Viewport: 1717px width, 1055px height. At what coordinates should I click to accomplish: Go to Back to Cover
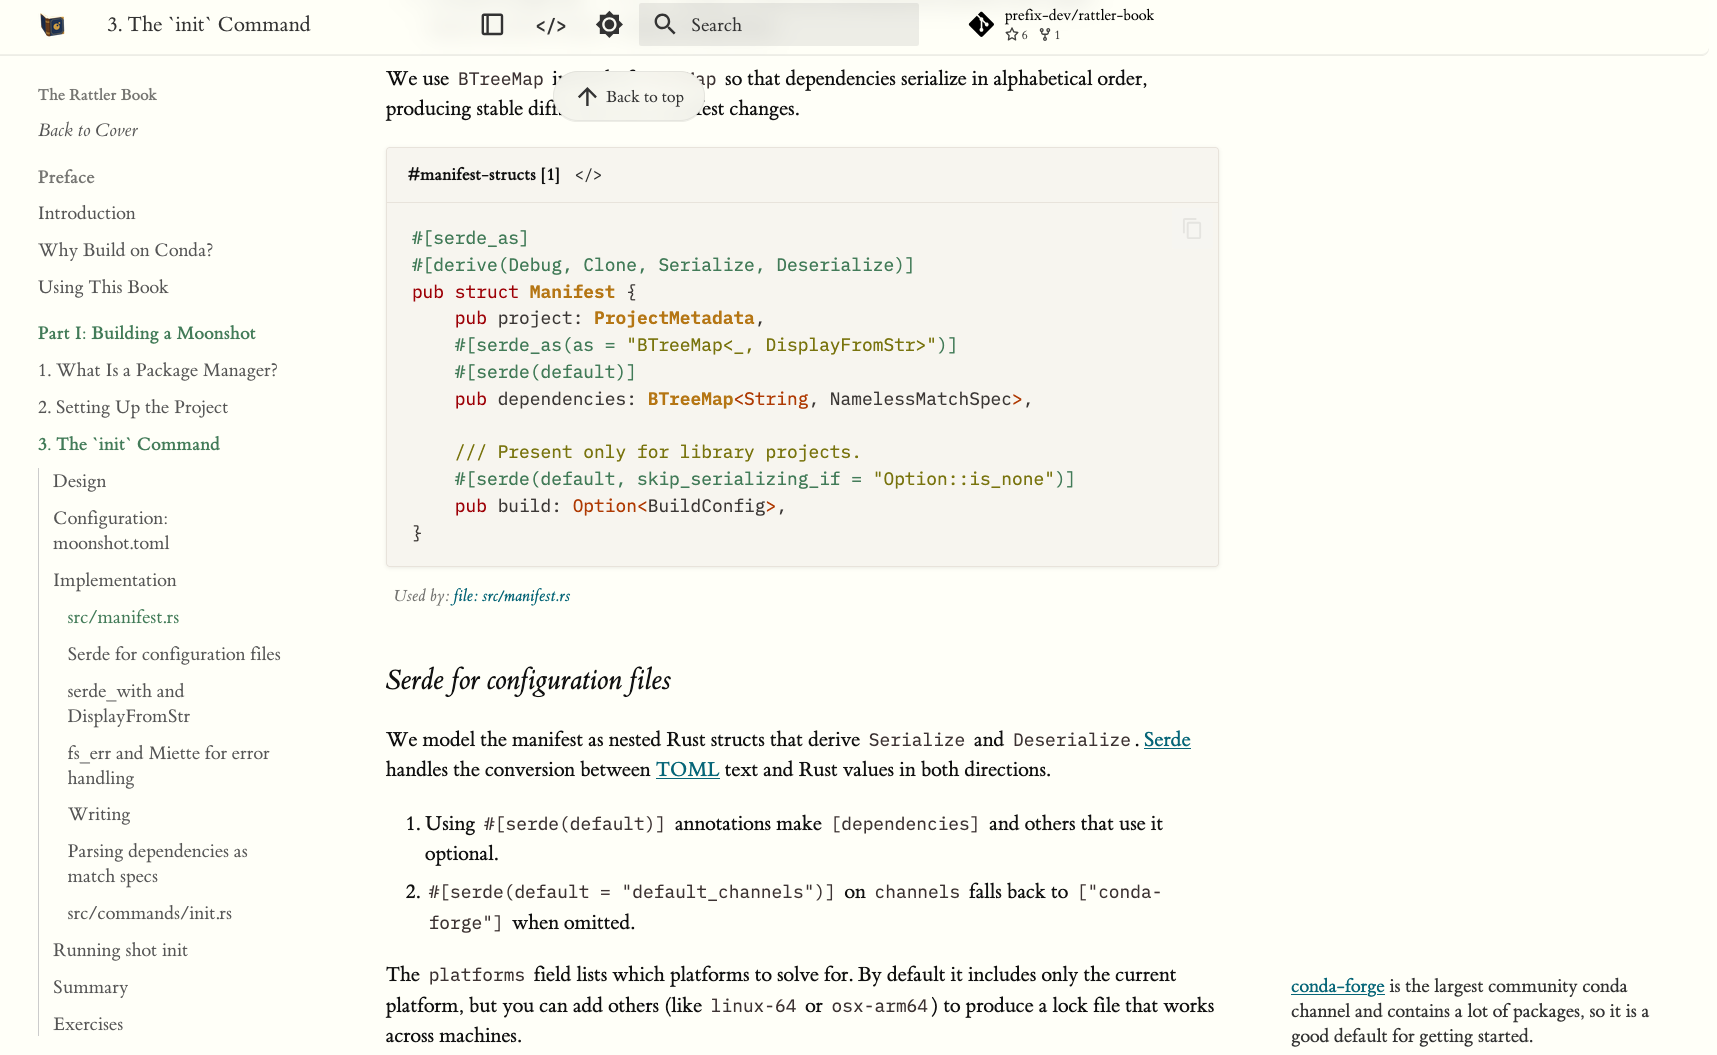pos(88,130)
